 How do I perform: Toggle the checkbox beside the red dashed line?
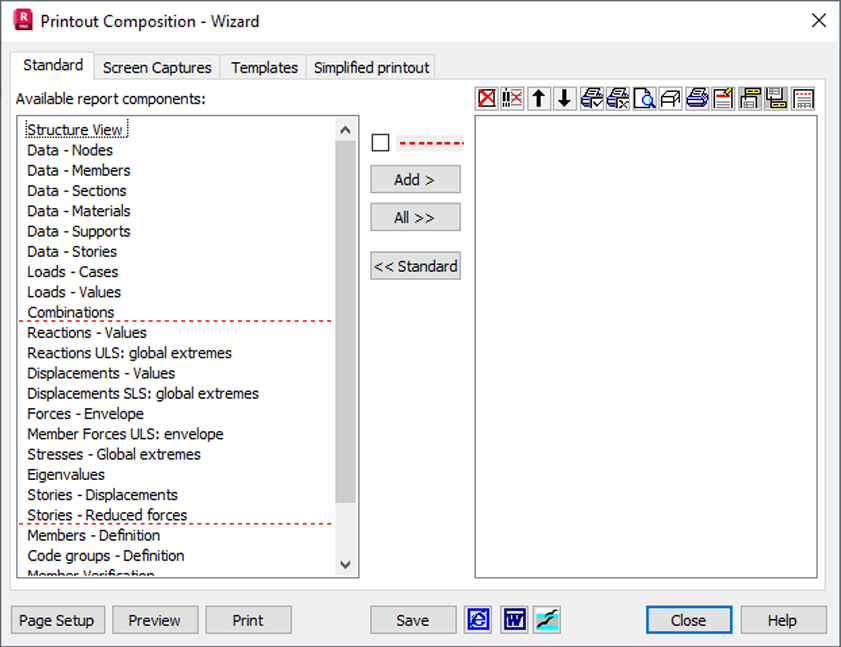click(x=380, y=142)
